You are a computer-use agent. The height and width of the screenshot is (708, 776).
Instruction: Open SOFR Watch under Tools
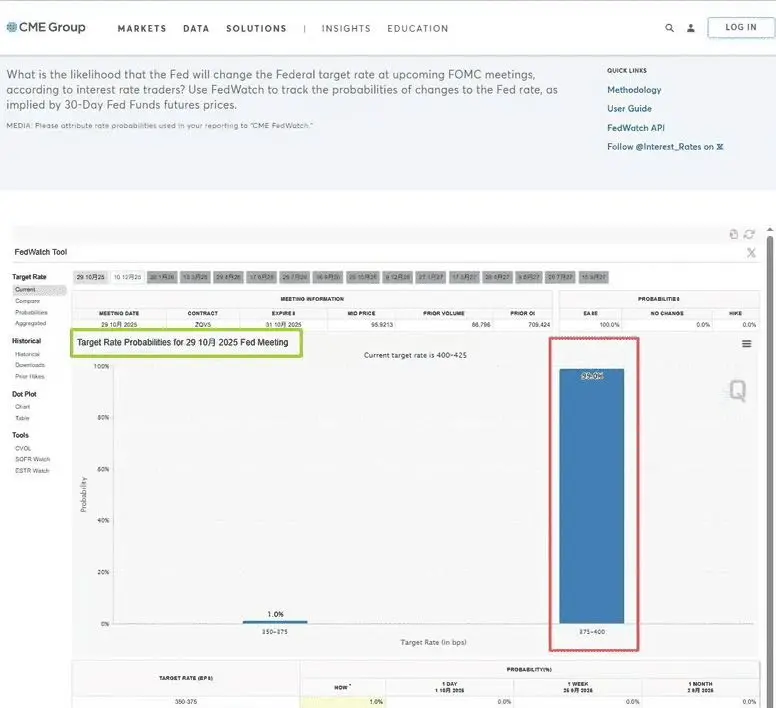click(x=32, y=459)
